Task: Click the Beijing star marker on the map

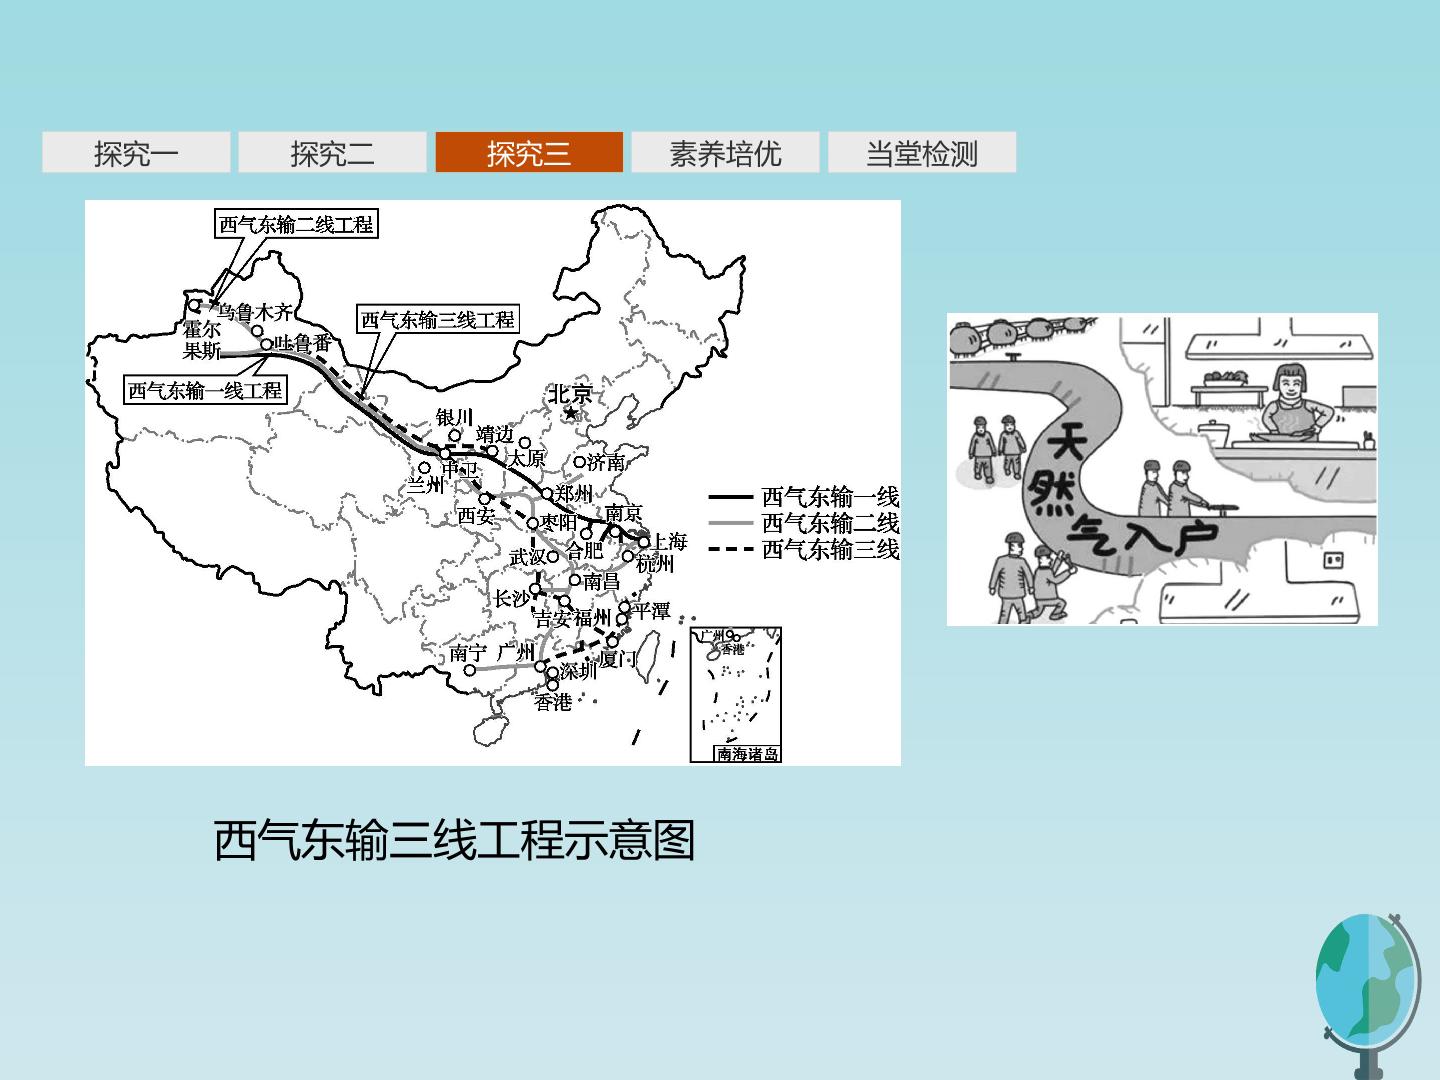Action: (x=571, y=413)
